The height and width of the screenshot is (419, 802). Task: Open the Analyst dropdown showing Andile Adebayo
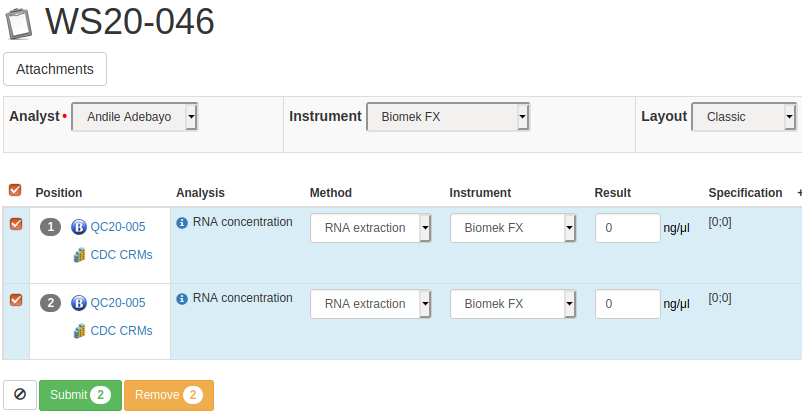pyautogui.click(x=135, y=117)
